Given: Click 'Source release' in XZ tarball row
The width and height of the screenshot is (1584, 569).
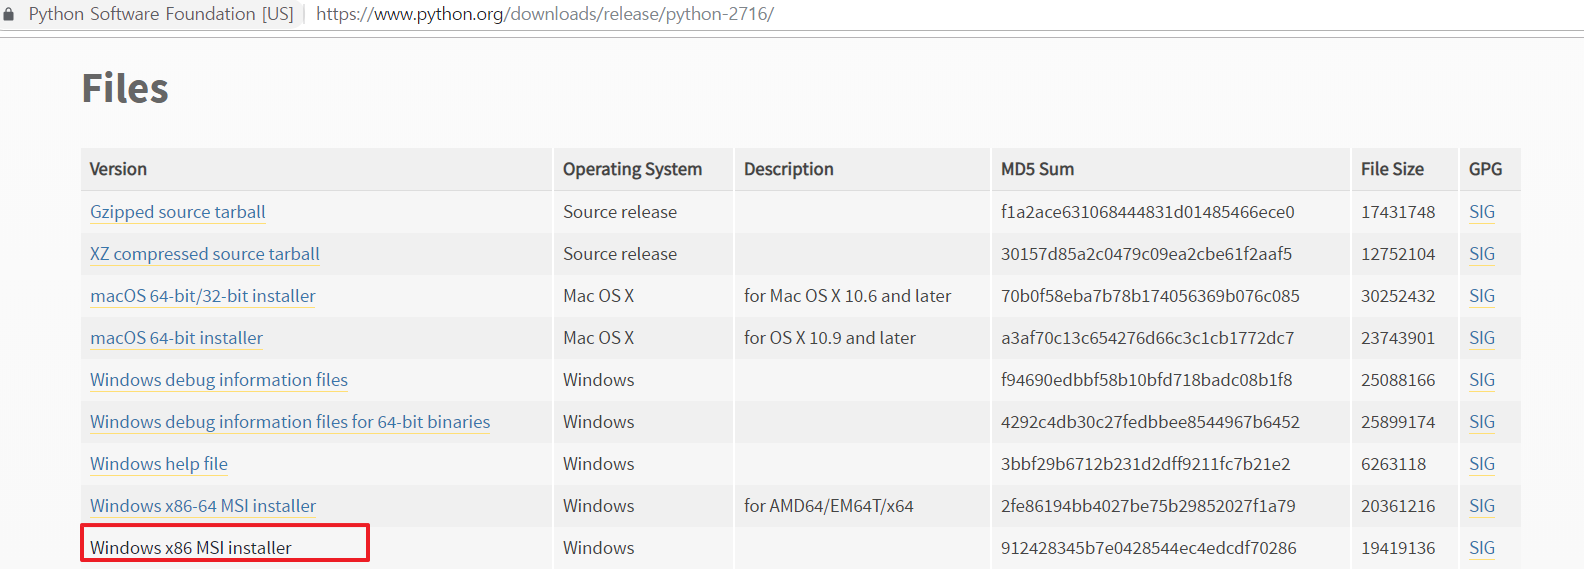Looking at the screenshot, I should pyautogui.click(x=620, y=254).
